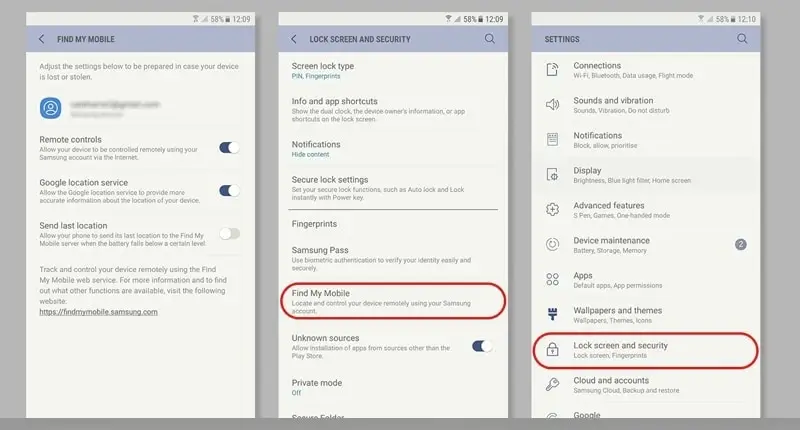800x430 pixels.
Task: Open Wallpapers and themes settings
Action: (645, 314)
